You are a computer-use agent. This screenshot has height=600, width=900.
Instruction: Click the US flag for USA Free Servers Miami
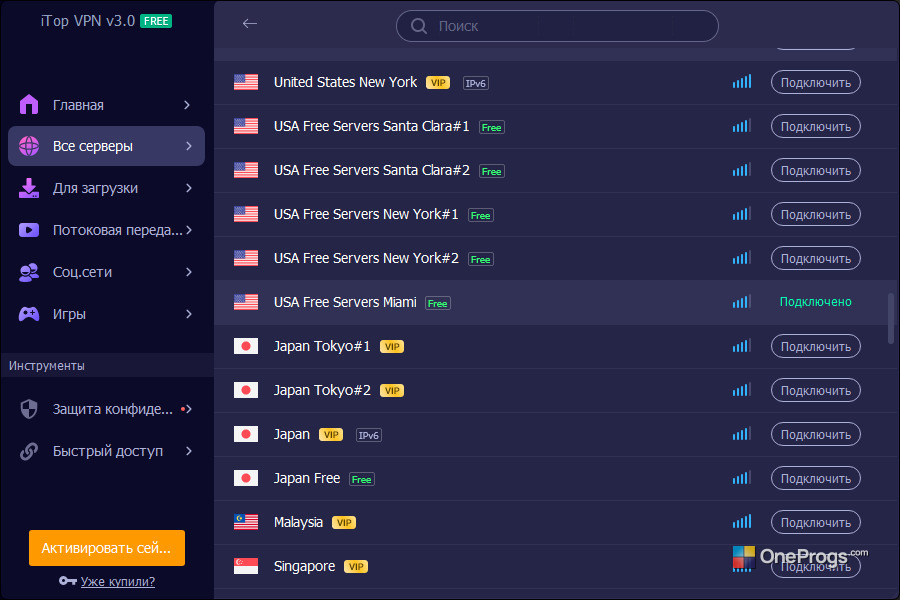tap(246, 302)
